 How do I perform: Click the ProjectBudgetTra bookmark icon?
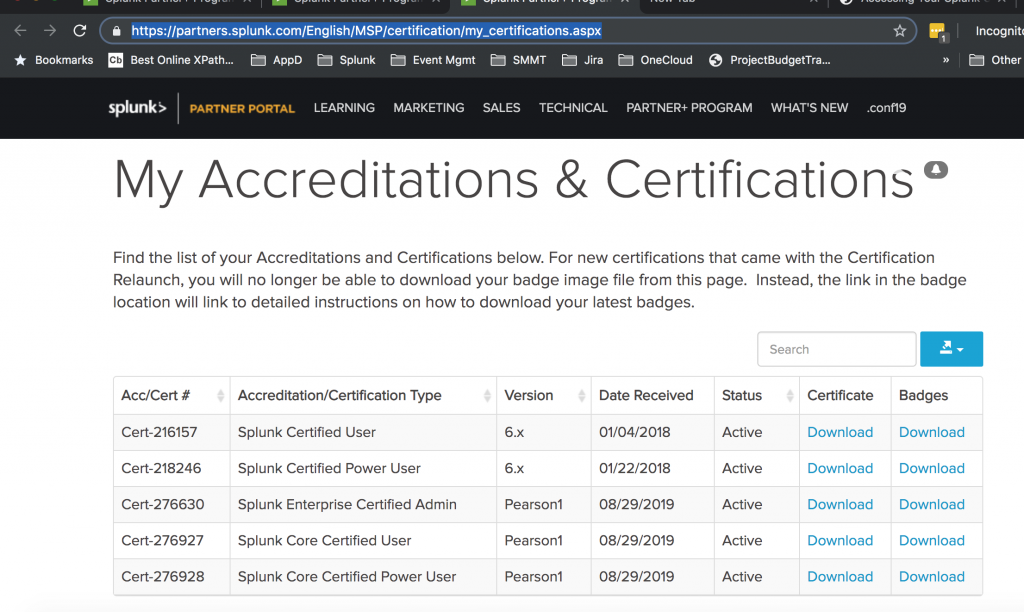coord(717,60)
